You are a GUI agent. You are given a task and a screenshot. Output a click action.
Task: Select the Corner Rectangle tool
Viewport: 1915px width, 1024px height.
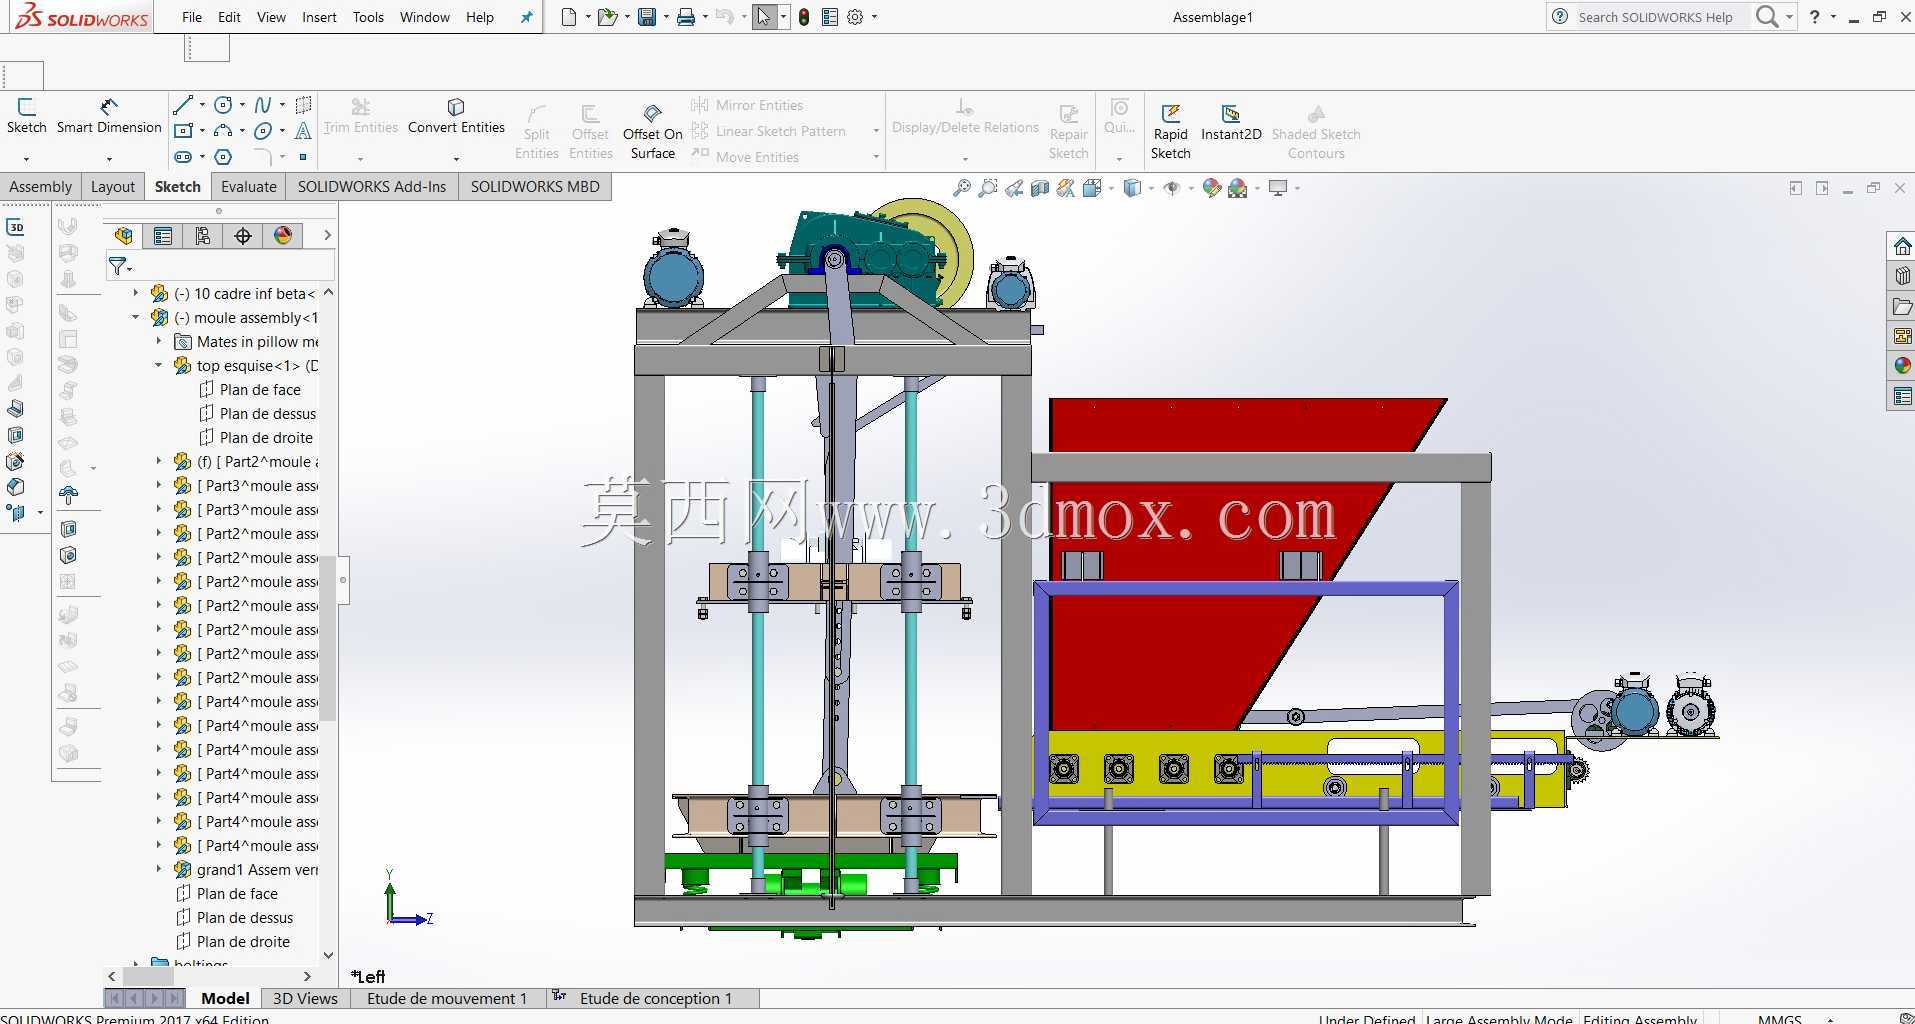point(183,131)
